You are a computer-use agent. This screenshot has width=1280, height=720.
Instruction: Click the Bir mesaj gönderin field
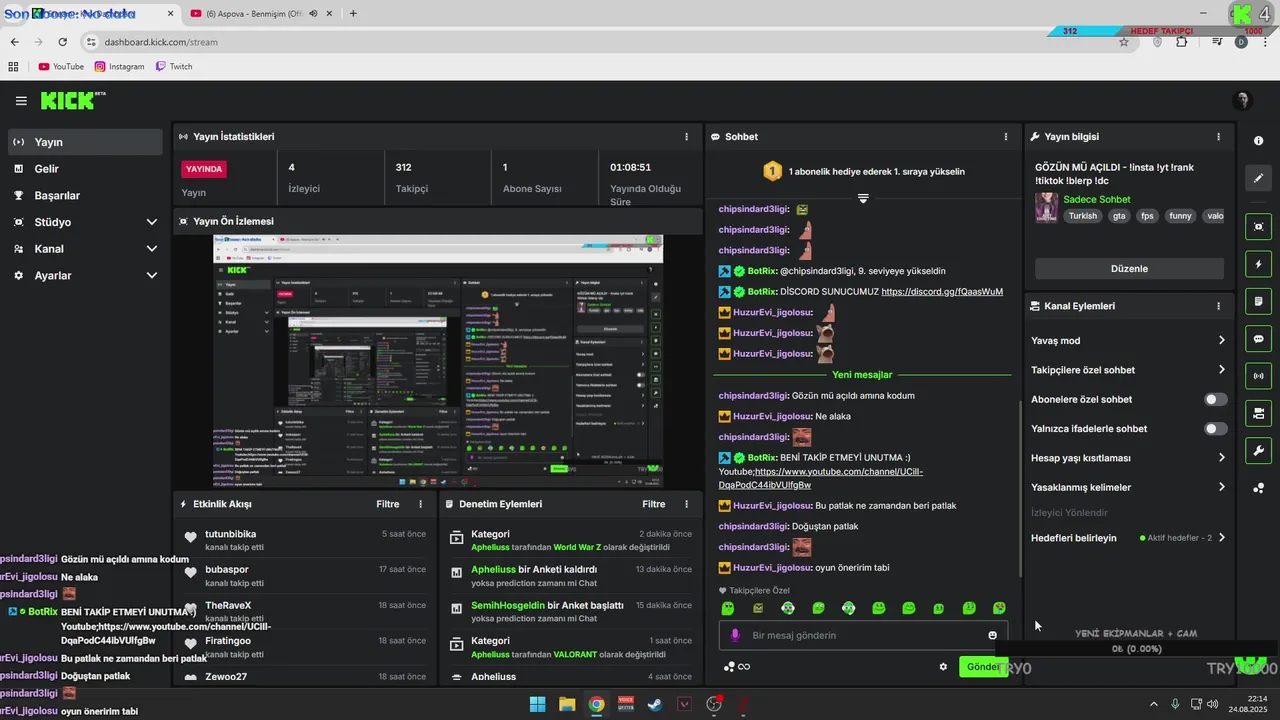pos(863,635)
